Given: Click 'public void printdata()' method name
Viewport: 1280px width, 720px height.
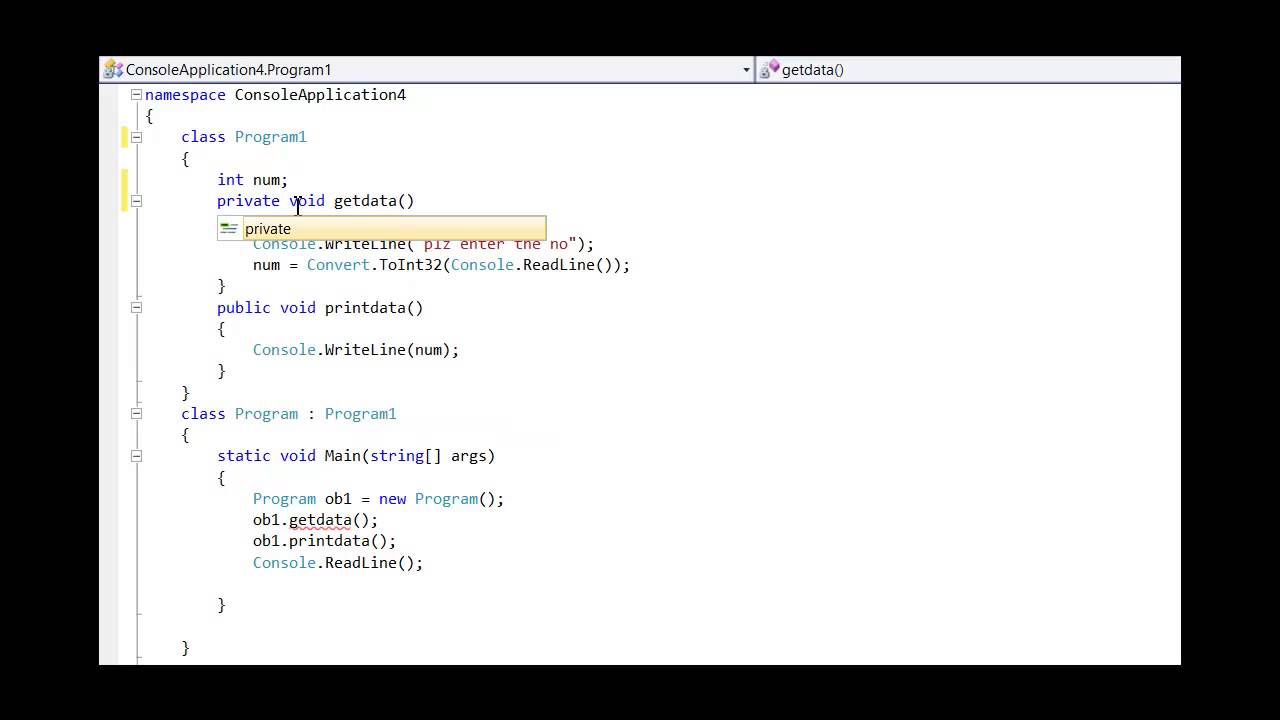Looking at the screenshot, I should point(373,308).
